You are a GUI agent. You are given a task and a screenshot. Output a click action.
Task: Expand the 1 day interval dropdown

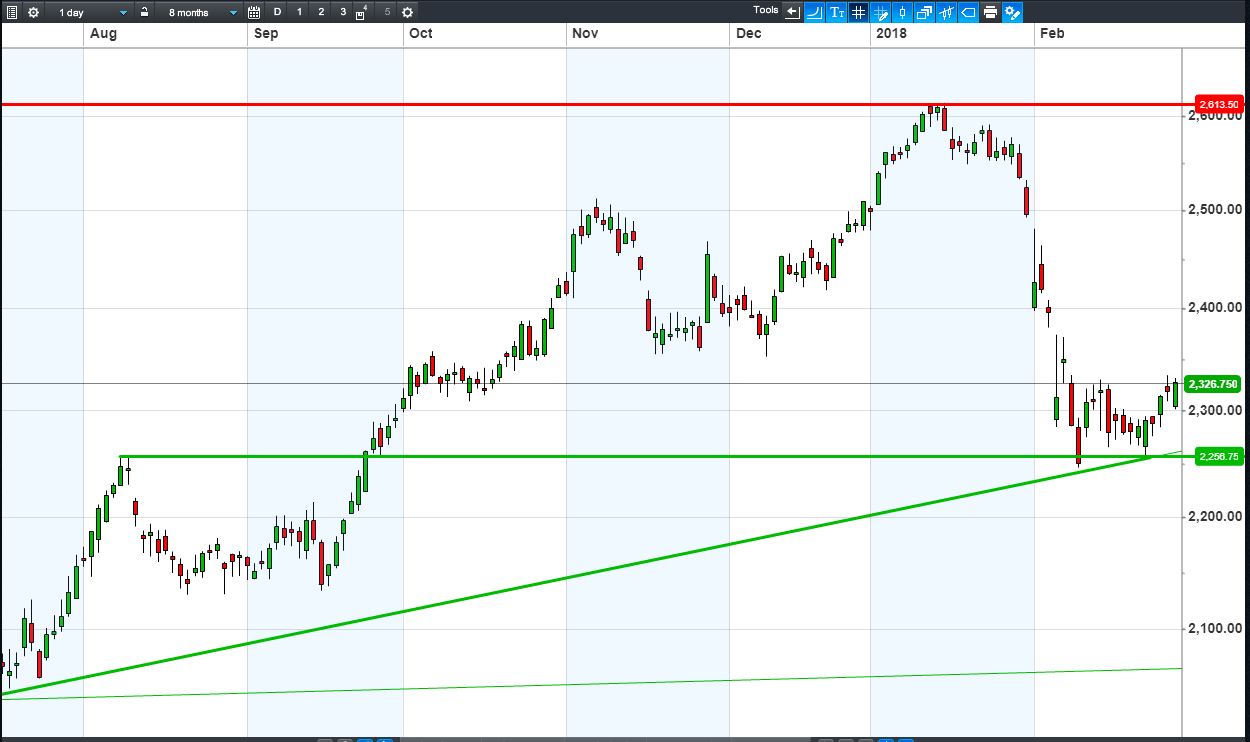coord(90,12)
